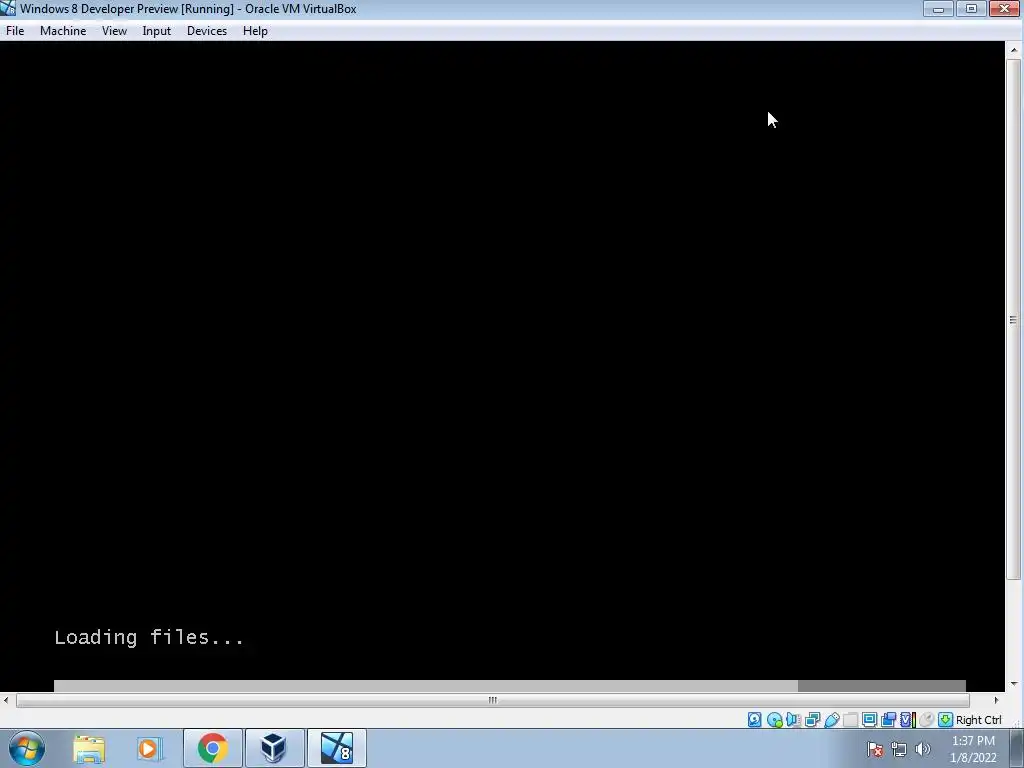This screenshot has height=768, width=1024.
Task: Click the vertical scrollbar up arrow
Action: (x=1014, y=50)
